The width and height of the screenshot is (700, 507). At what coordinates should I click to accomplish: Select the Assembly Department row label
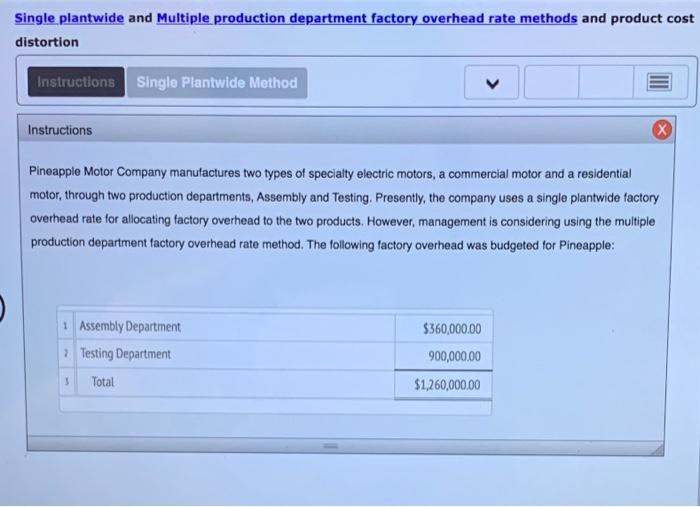click(x=130, y=327)
